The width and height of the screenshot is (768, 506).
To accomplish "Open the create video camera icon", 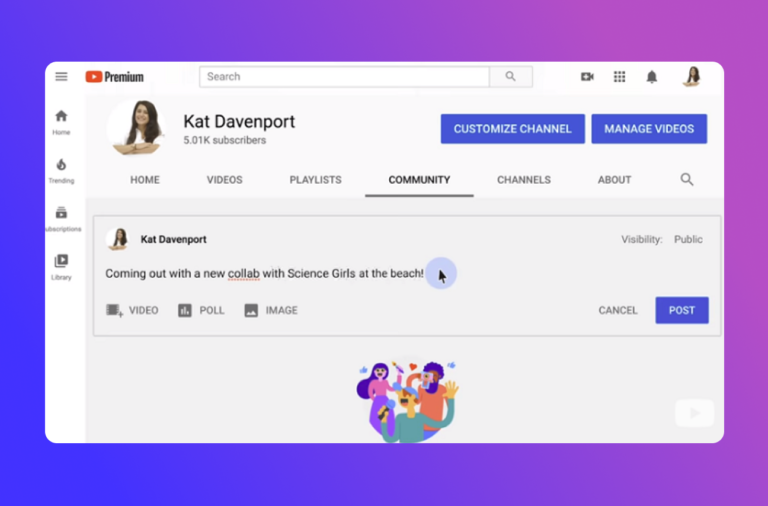I will coord(587,77).
